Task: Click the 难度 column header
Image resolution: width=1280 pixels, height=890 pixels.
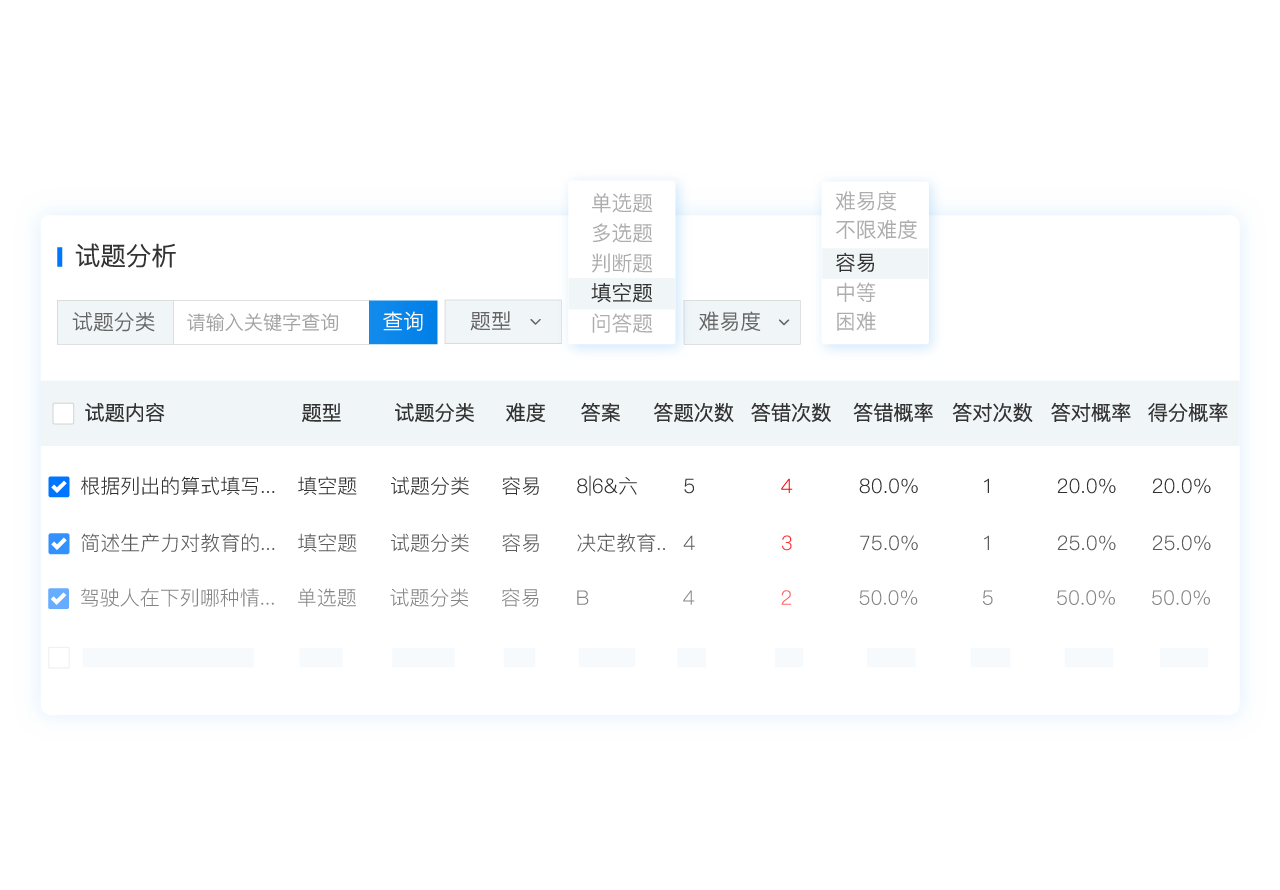Action: point(525,413)
